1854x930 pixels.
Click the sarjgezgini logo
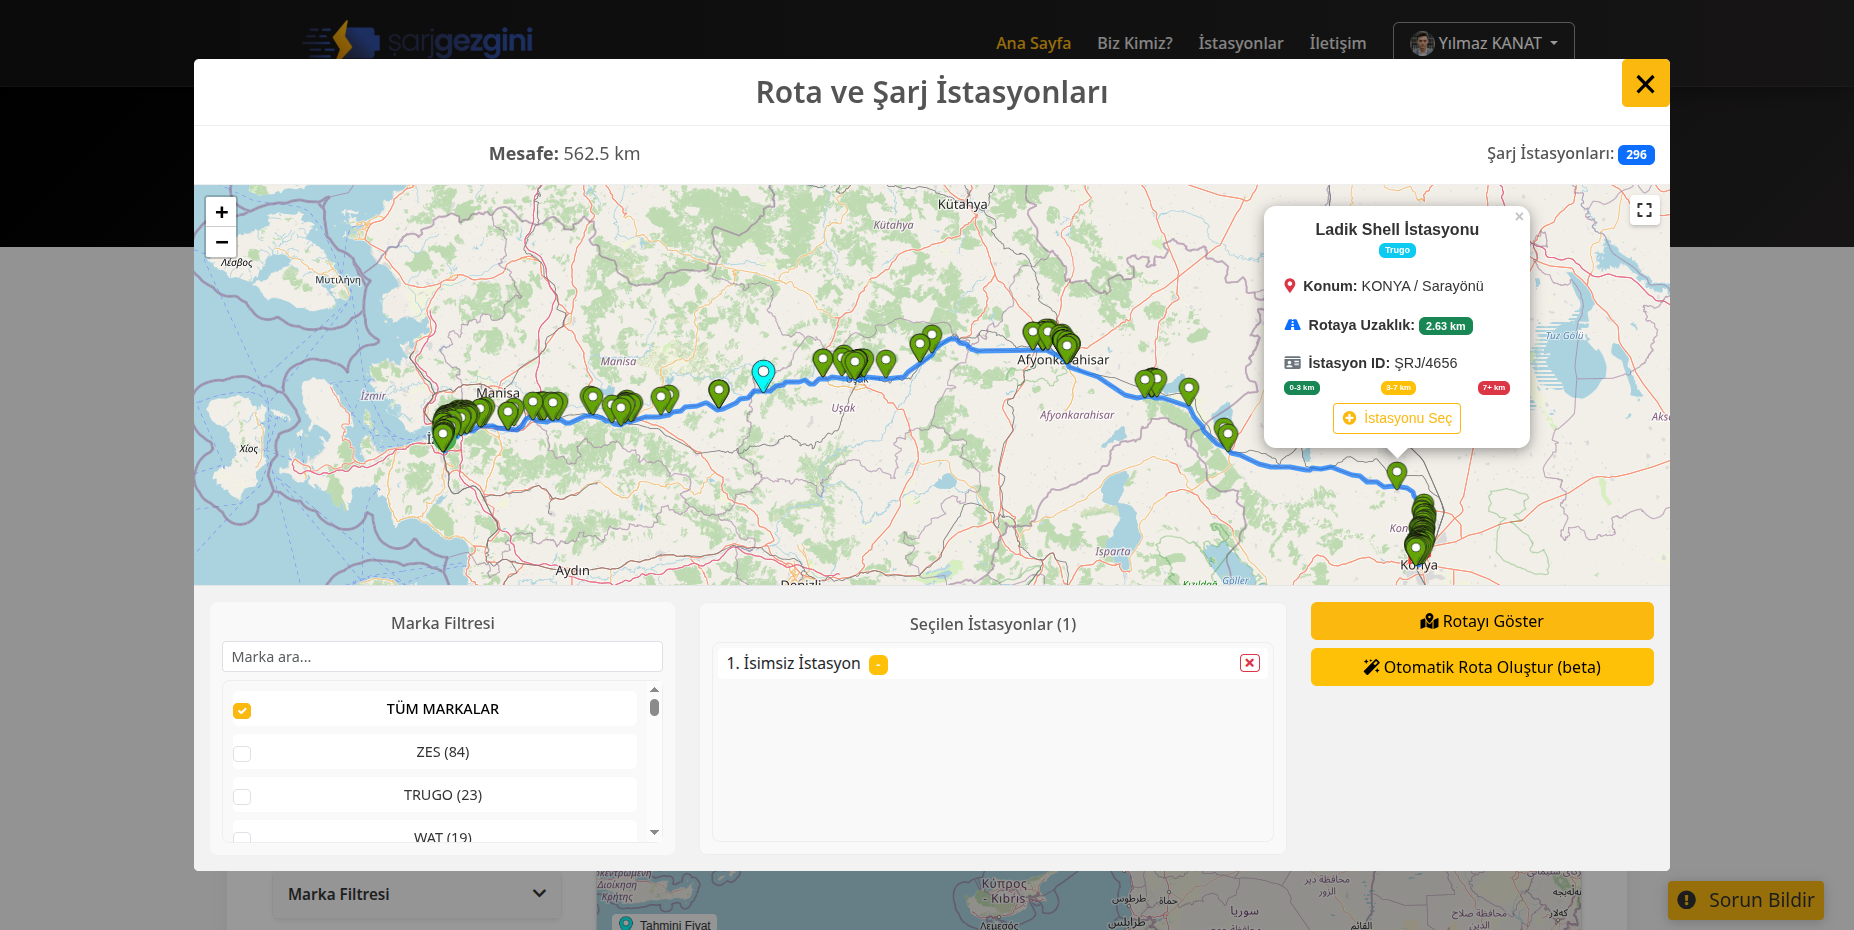(418, 41)
